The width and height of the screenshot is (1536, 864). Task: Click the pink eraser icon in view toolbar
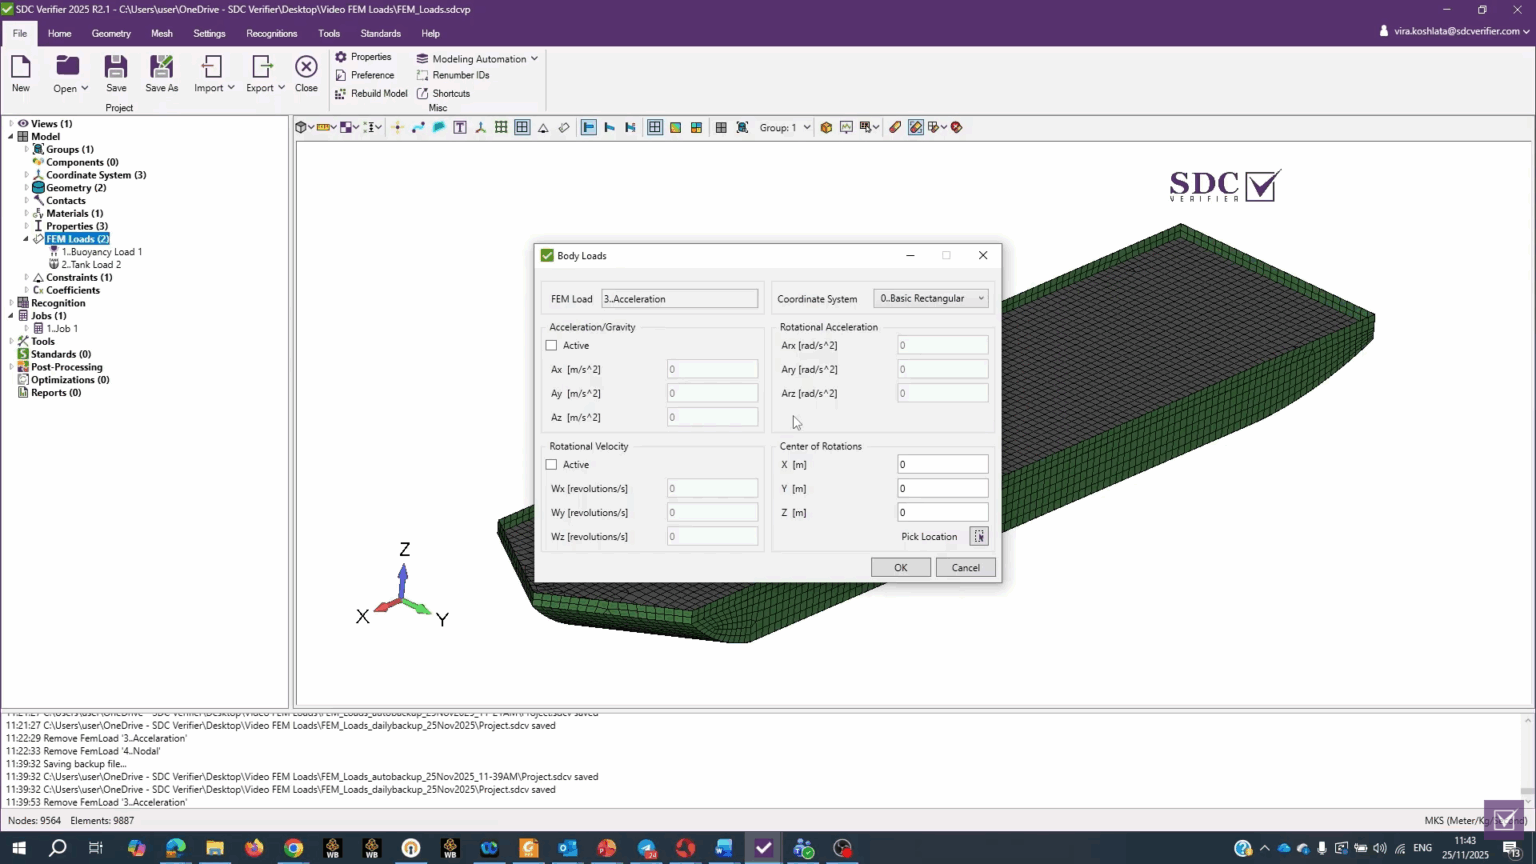click(894, 127)
